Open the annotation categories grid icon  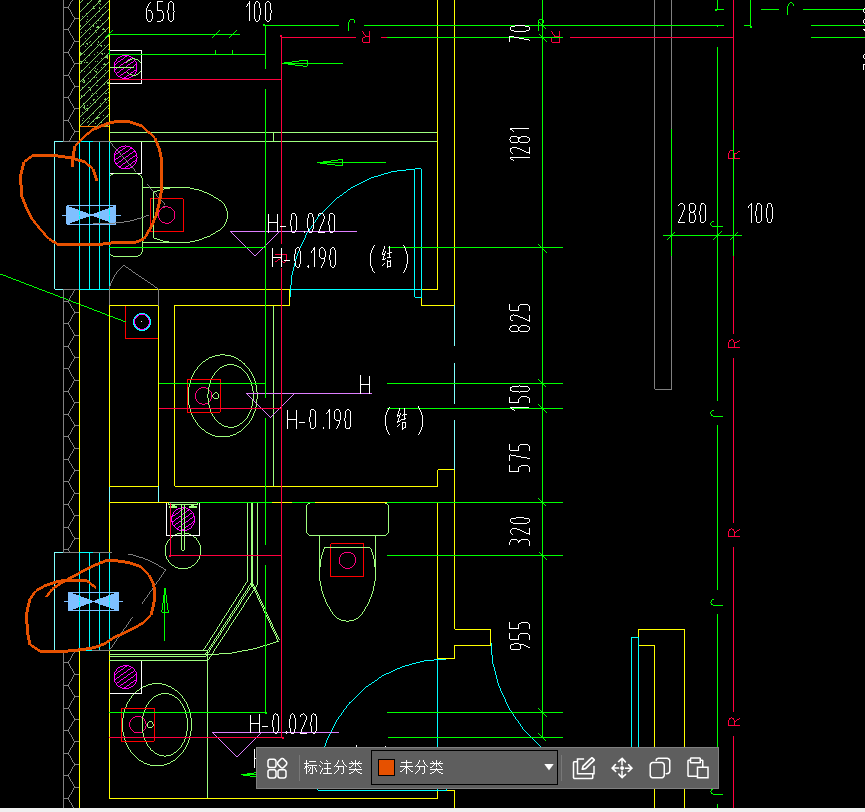277,768
